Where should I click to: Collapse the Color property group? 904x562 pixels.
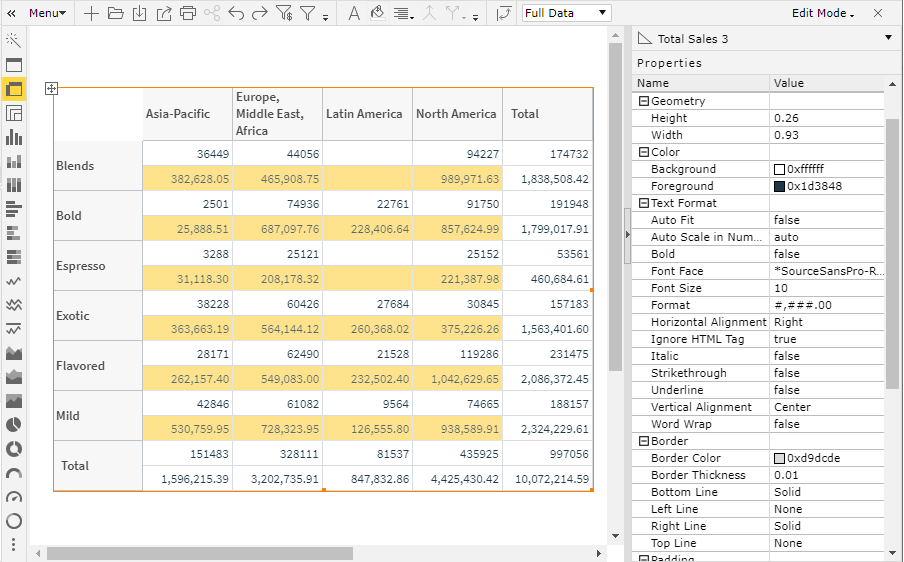(644, 152)
